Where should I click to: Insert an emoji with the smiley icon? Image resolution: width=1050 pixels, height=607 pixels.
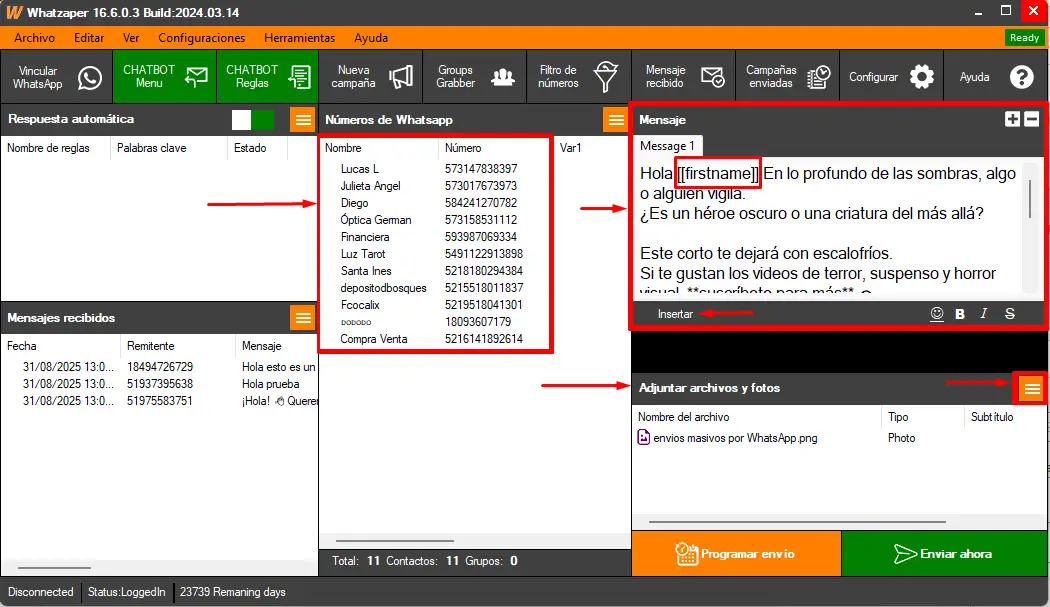(937, 314)
